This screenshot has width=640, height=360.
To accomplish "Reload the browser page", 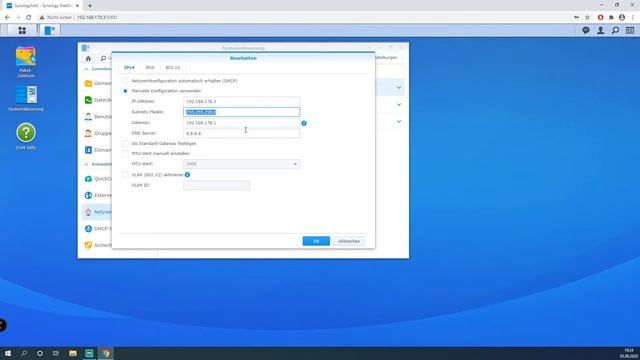I will pyautogui.click(x=29, y=17).
